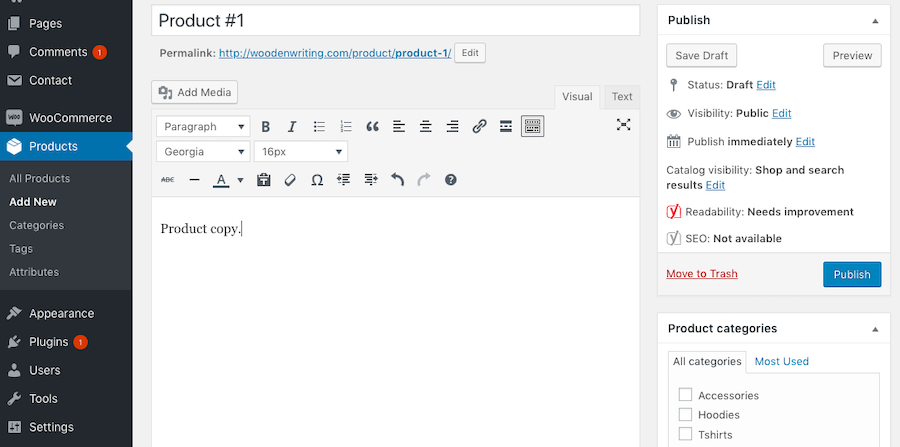Apply strikethrough formatting

[x=168, y=180]
